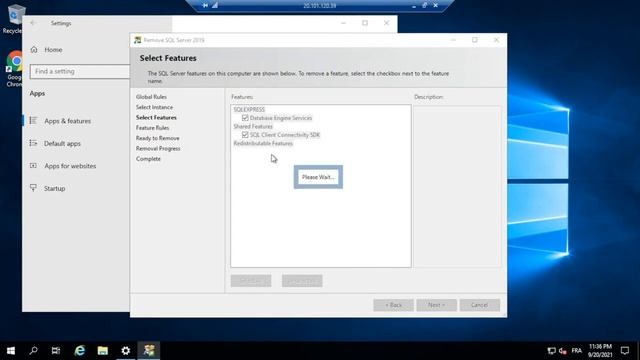Select Complete wizard step
The width and height of the screenshot is (640, 360).
click(148, 158)
